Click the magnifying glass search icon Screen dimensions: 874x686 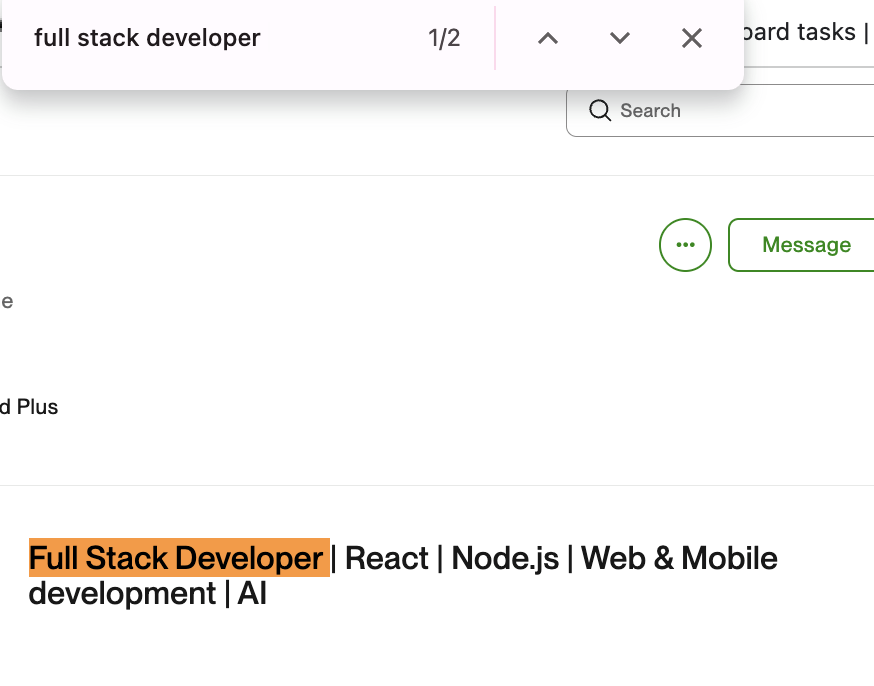pos(600,111)
